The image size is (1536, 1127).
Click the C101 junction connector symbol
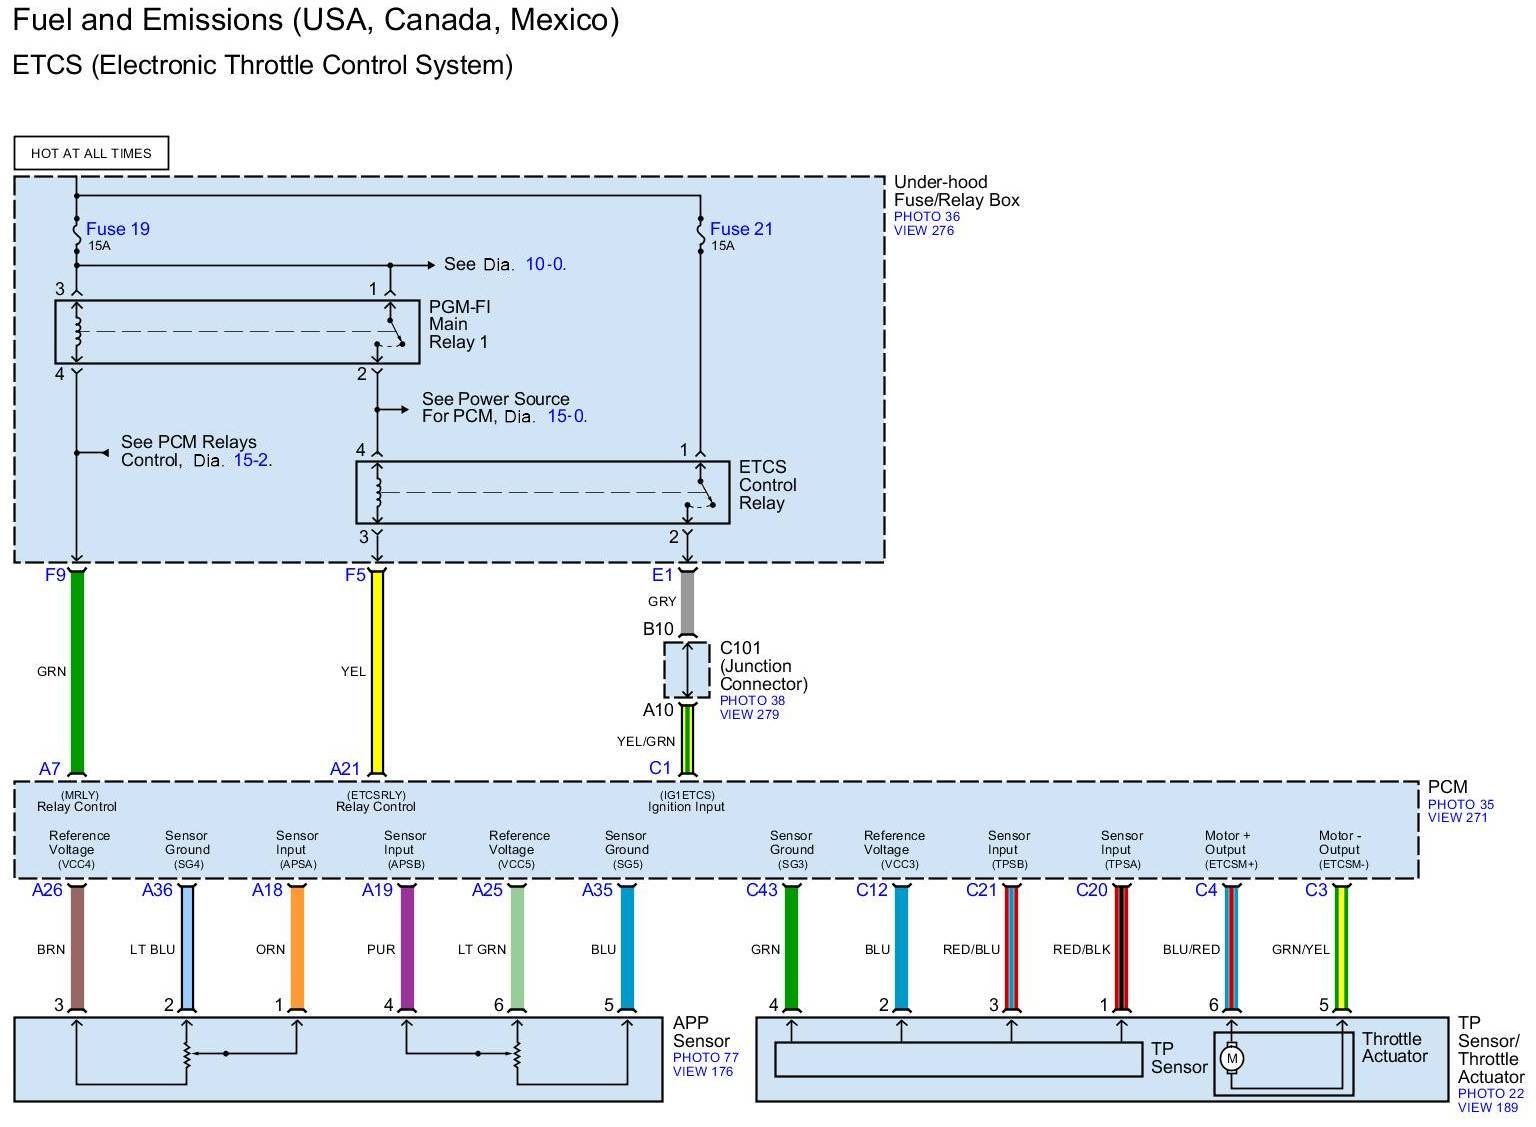tap(687, 670)
